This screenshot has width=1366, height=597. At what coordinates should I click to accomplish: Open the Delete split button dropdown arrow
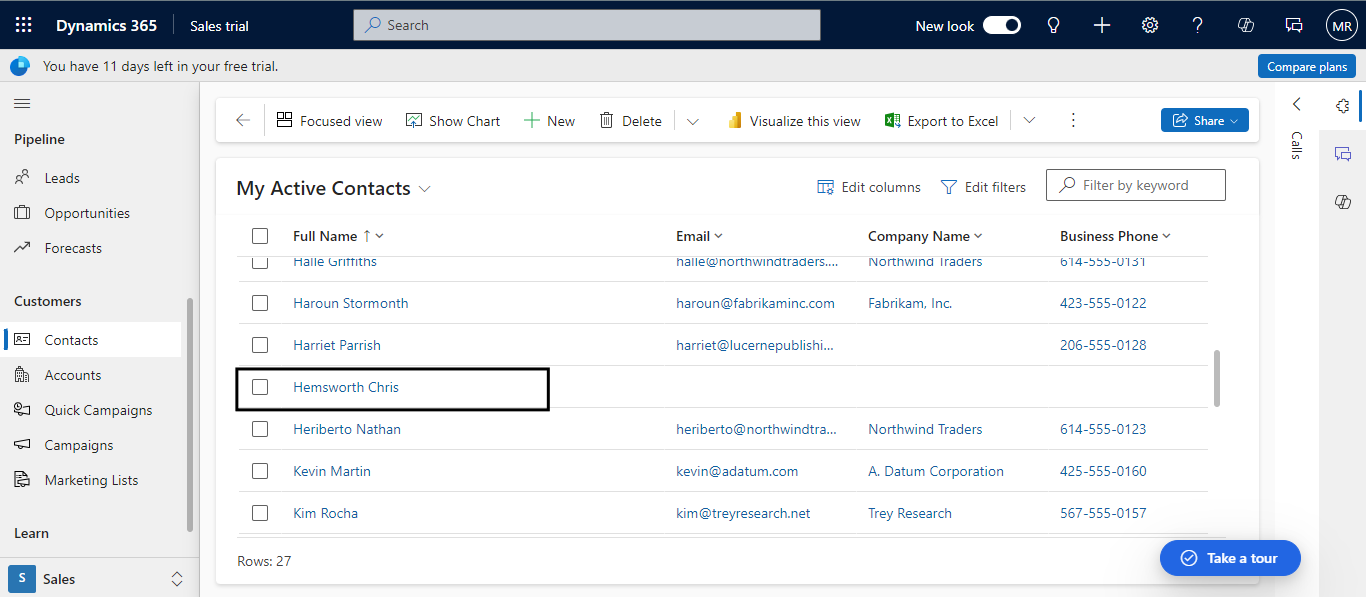(693, 121)
